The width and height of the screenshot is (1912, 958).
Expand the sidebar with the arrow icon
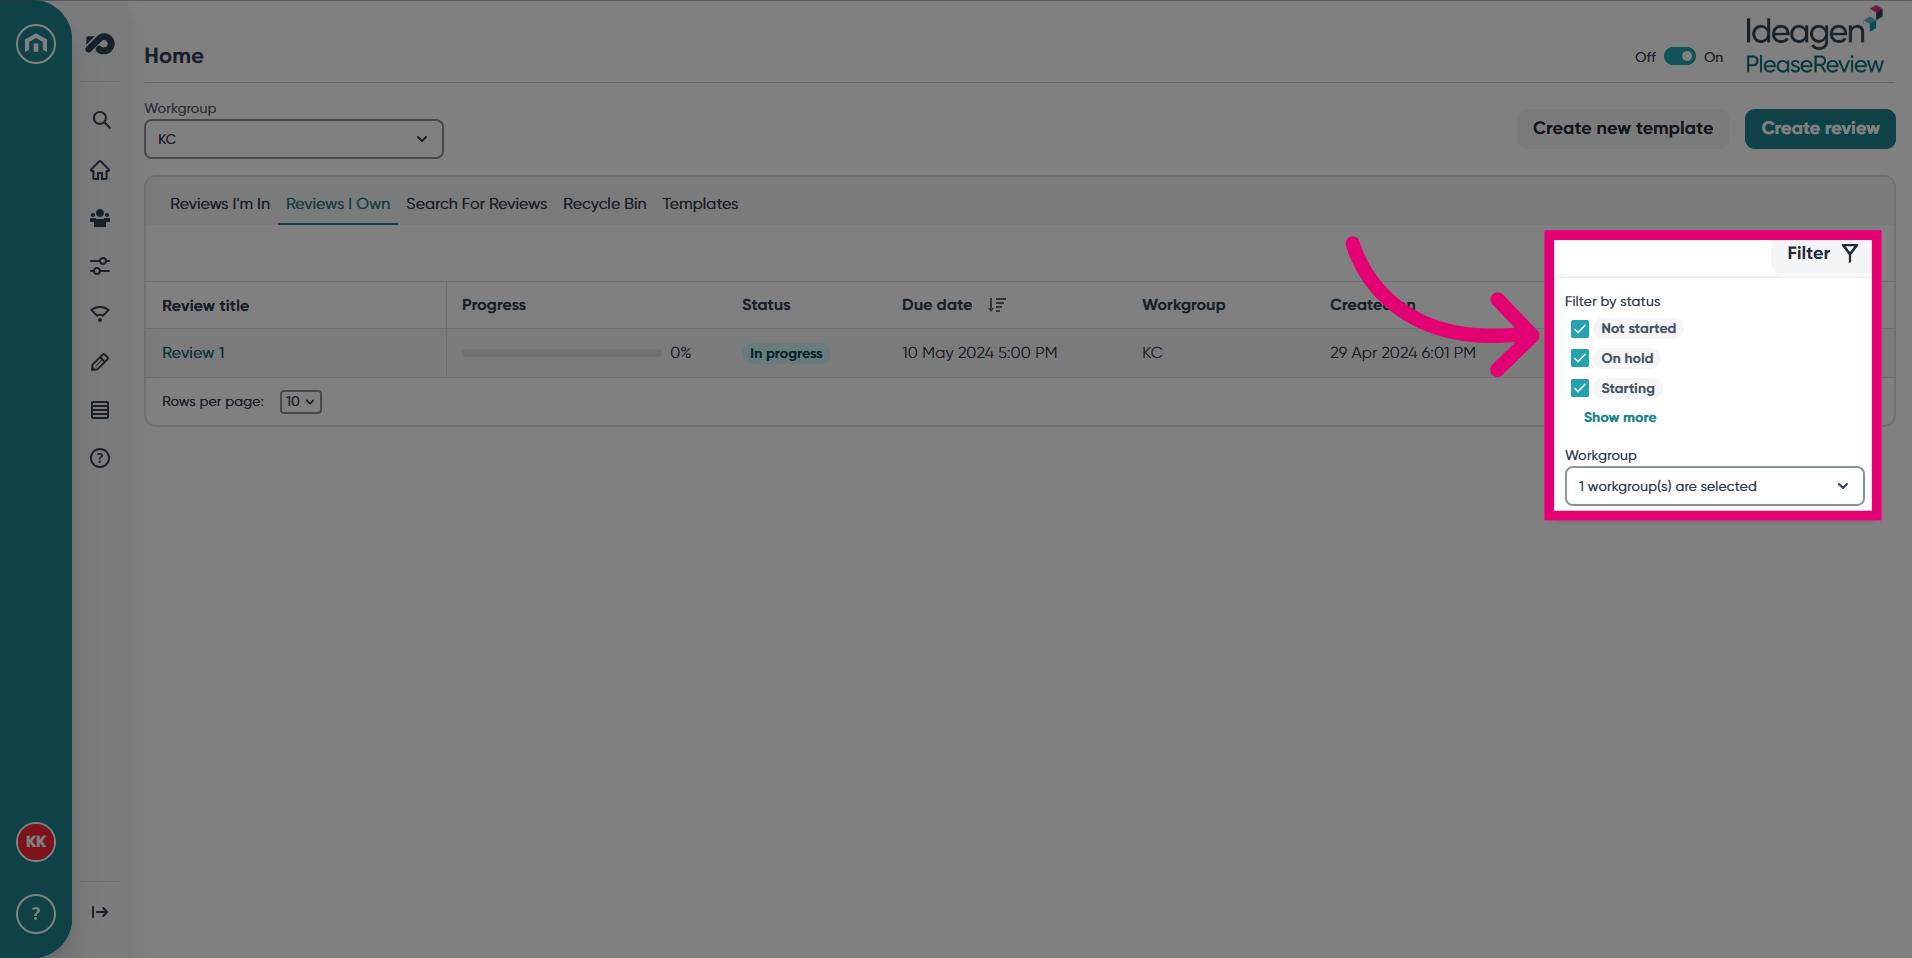pos(100,912)
